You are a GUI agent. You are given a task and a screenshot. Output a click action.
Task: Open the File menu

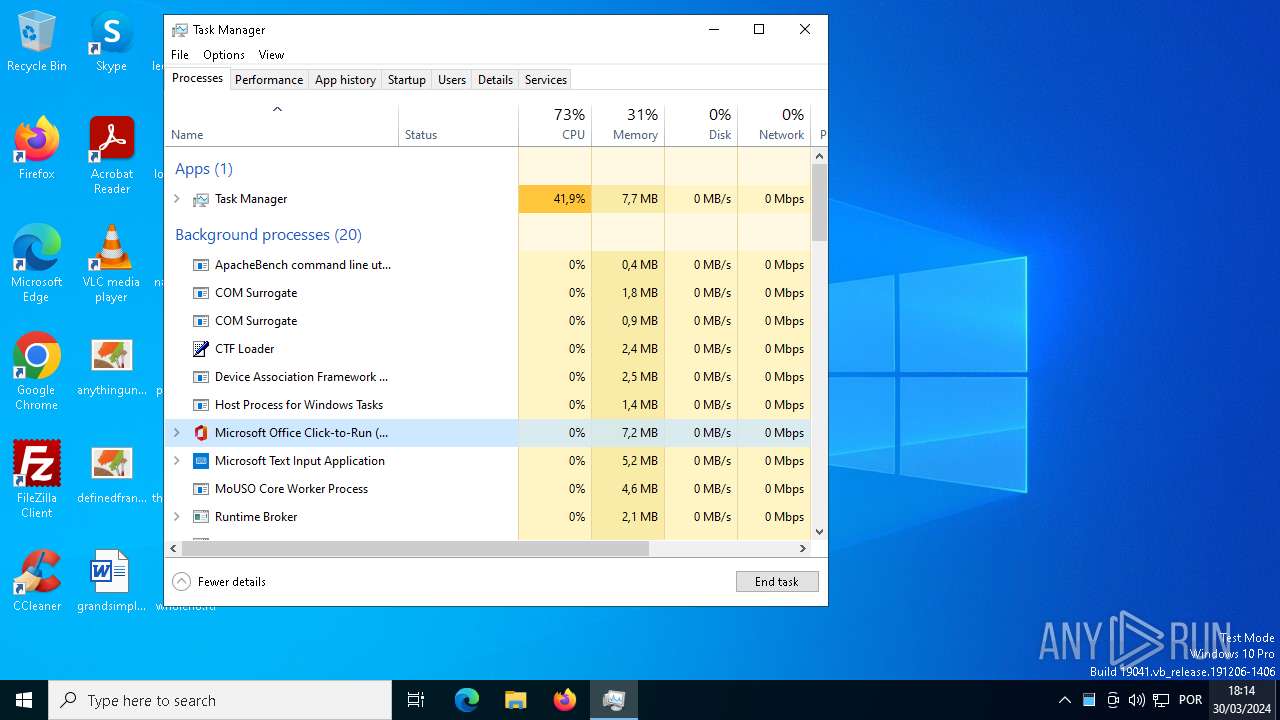(180, 55)
